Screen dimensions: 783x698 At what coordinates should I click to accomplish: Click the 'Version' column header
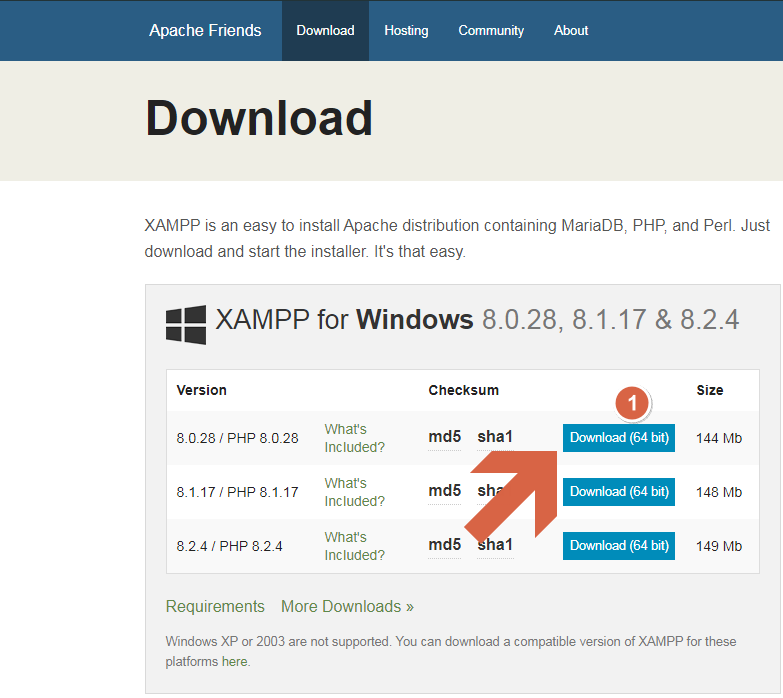pyautogui.click(x=201, y=390)
